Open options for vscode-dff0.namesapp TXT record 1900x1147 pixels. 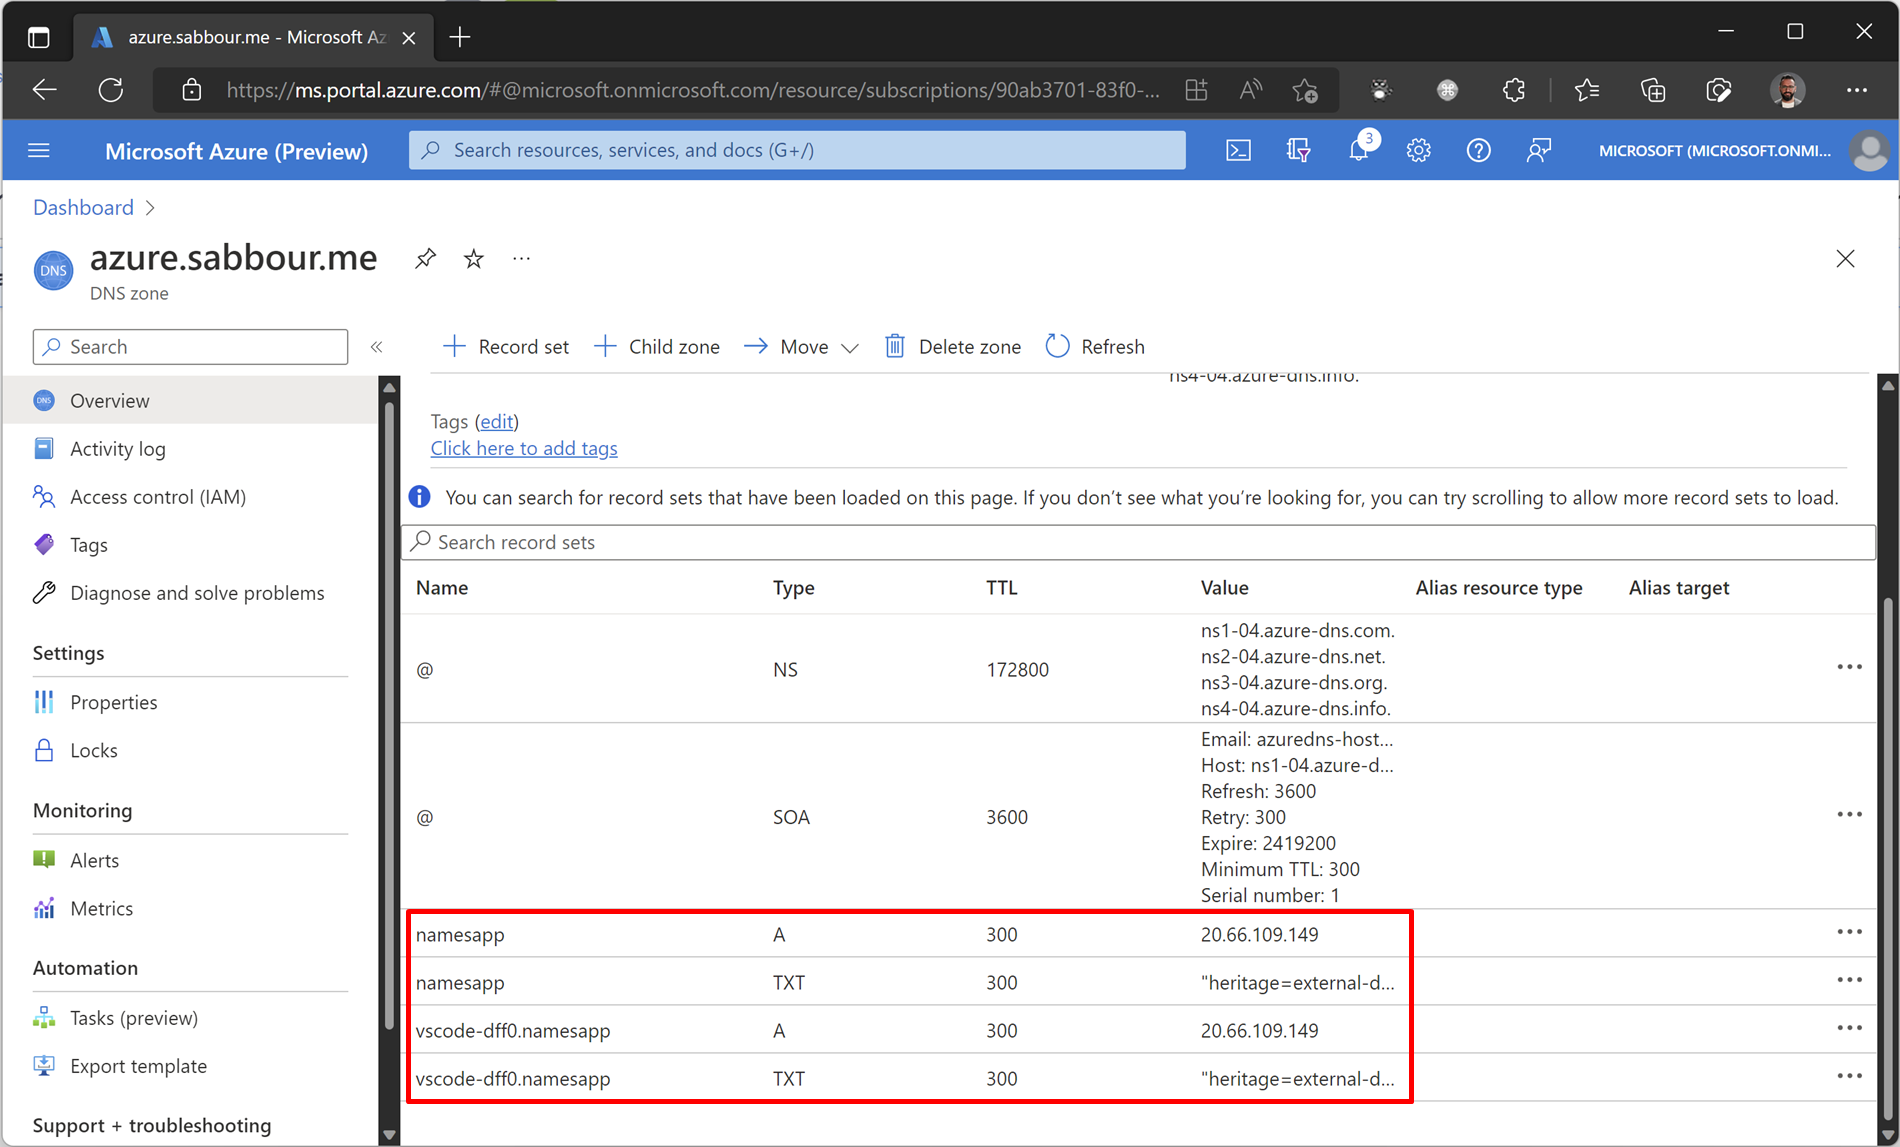point(1849,1076)
